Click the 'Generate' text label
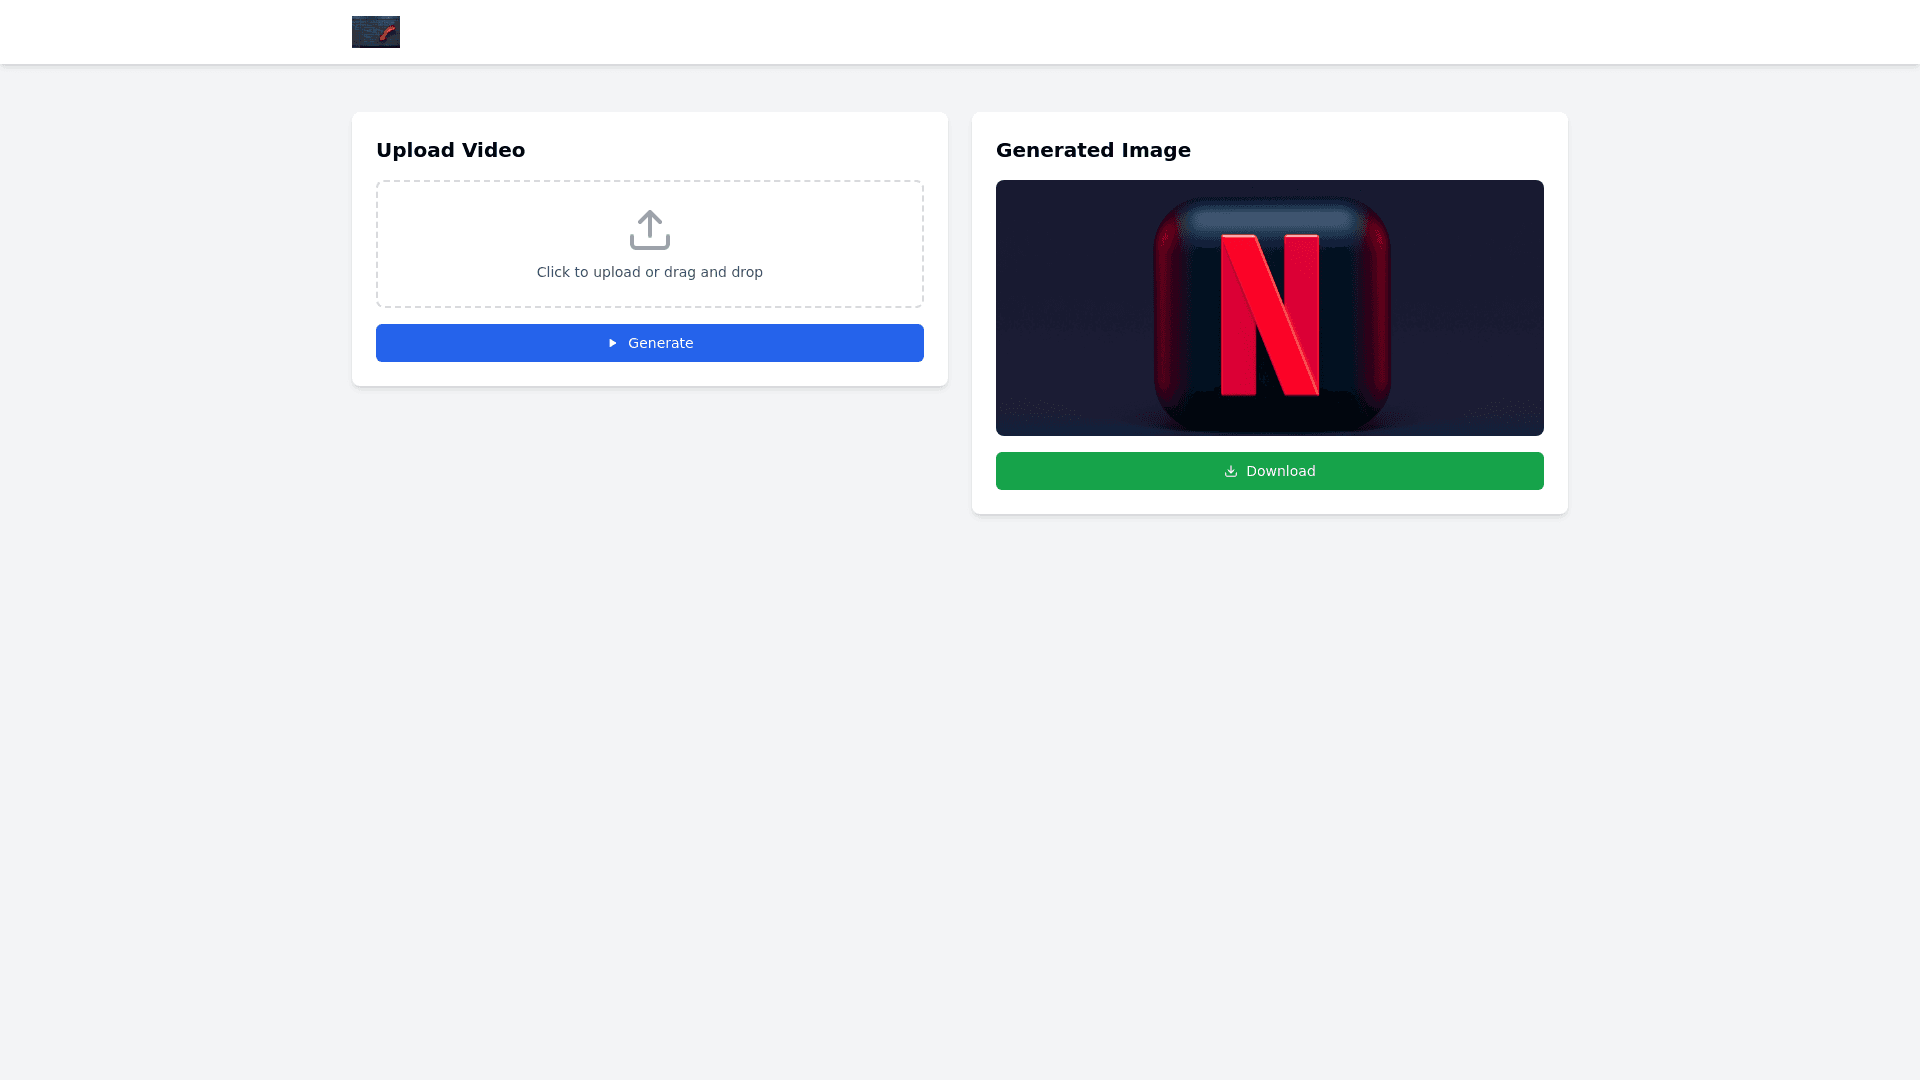Viewport: 1920px width, 1080px height. [x=660, y=343]
